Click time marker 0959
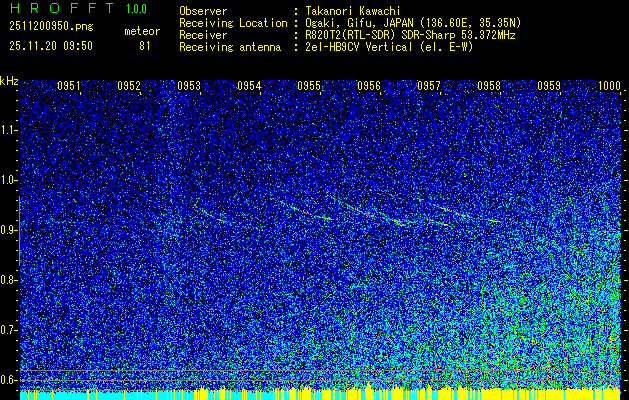The width and height of the screenshot is (629, 400). 549,86
